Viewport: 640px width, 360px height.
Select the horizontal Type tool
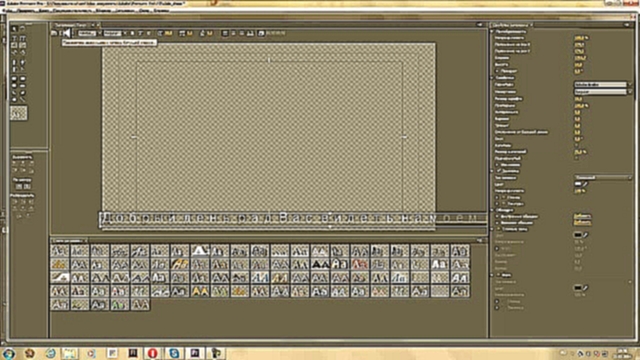[x=14, y=38]
